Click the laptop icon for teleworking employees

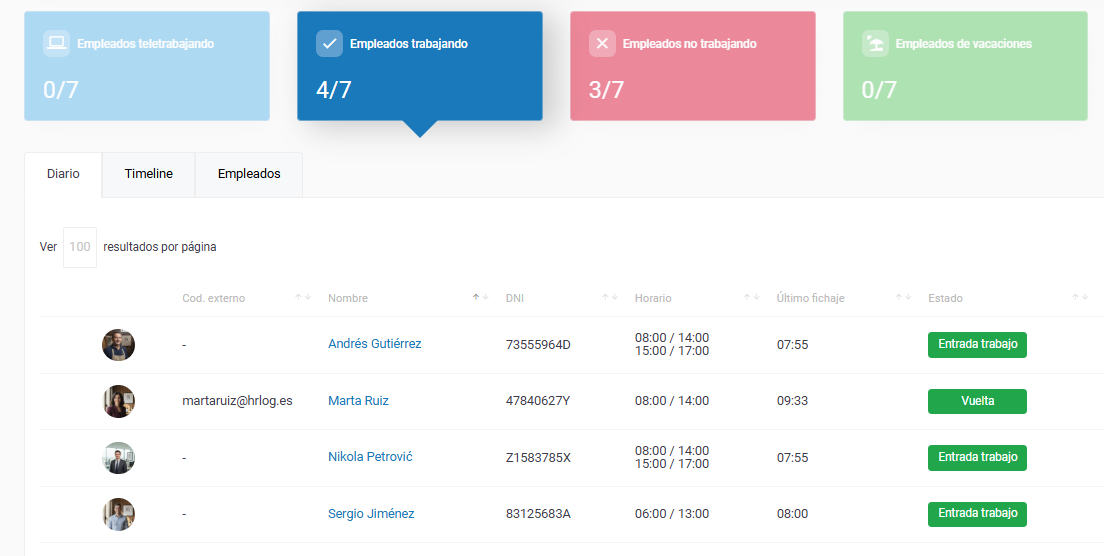[56, 43]
